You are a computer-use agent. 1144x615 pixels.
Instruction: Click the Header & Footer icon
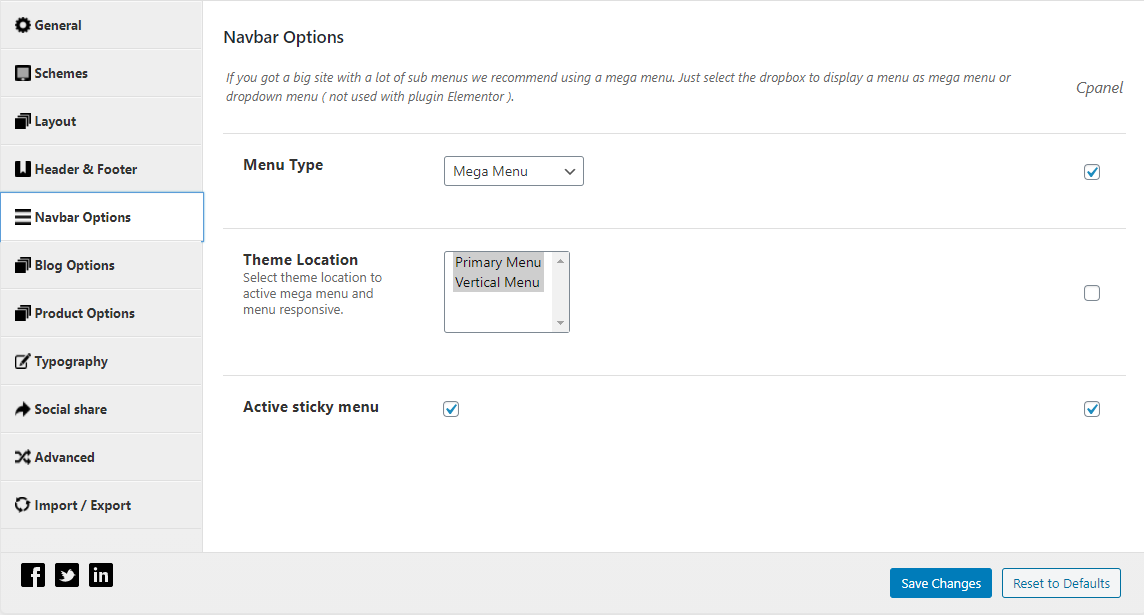coord(23,169)
